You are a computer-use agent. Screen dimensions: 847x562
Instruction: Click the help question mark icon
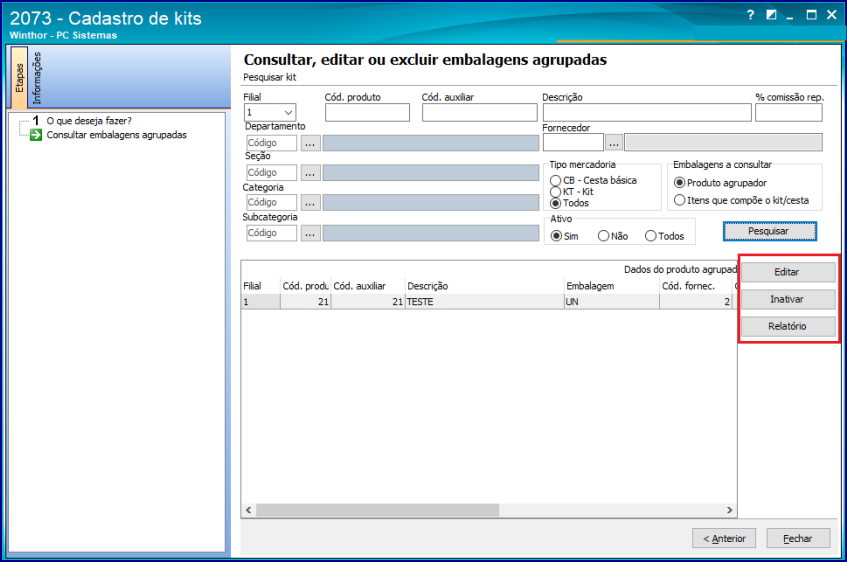(x=750, y=15)
